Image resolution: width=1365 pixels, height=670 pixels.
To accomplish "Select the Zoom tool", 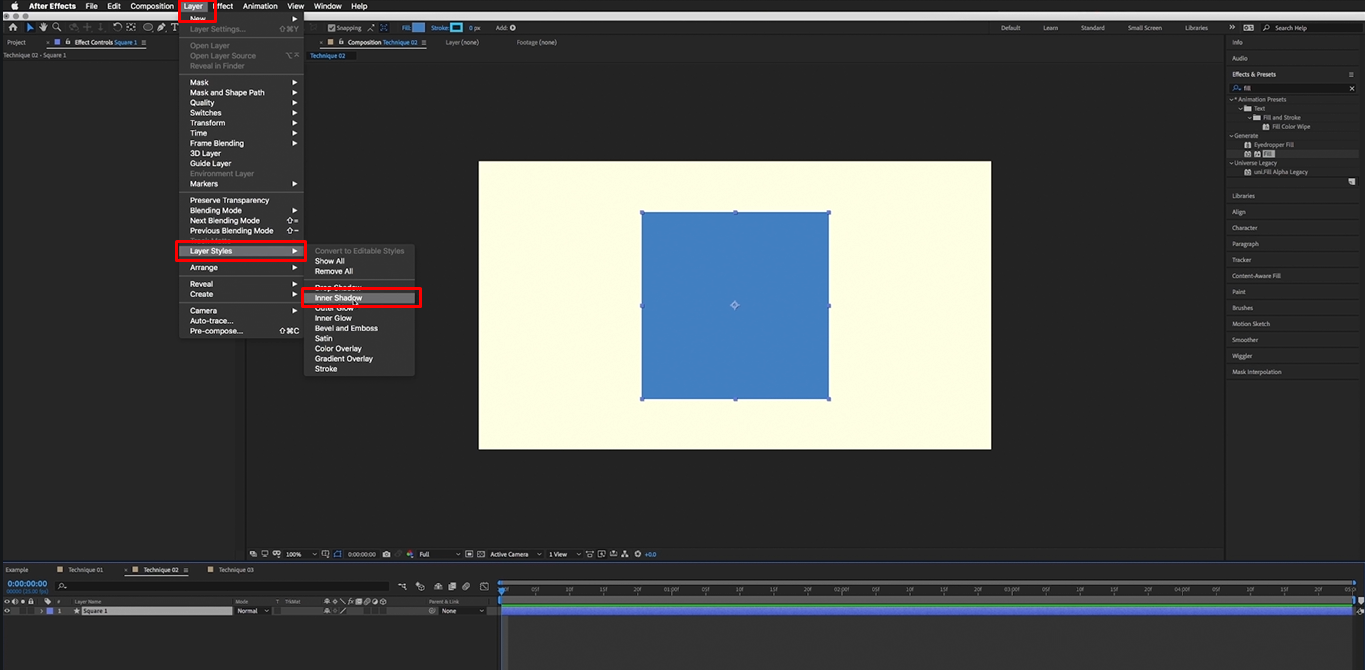I will 57,28.
